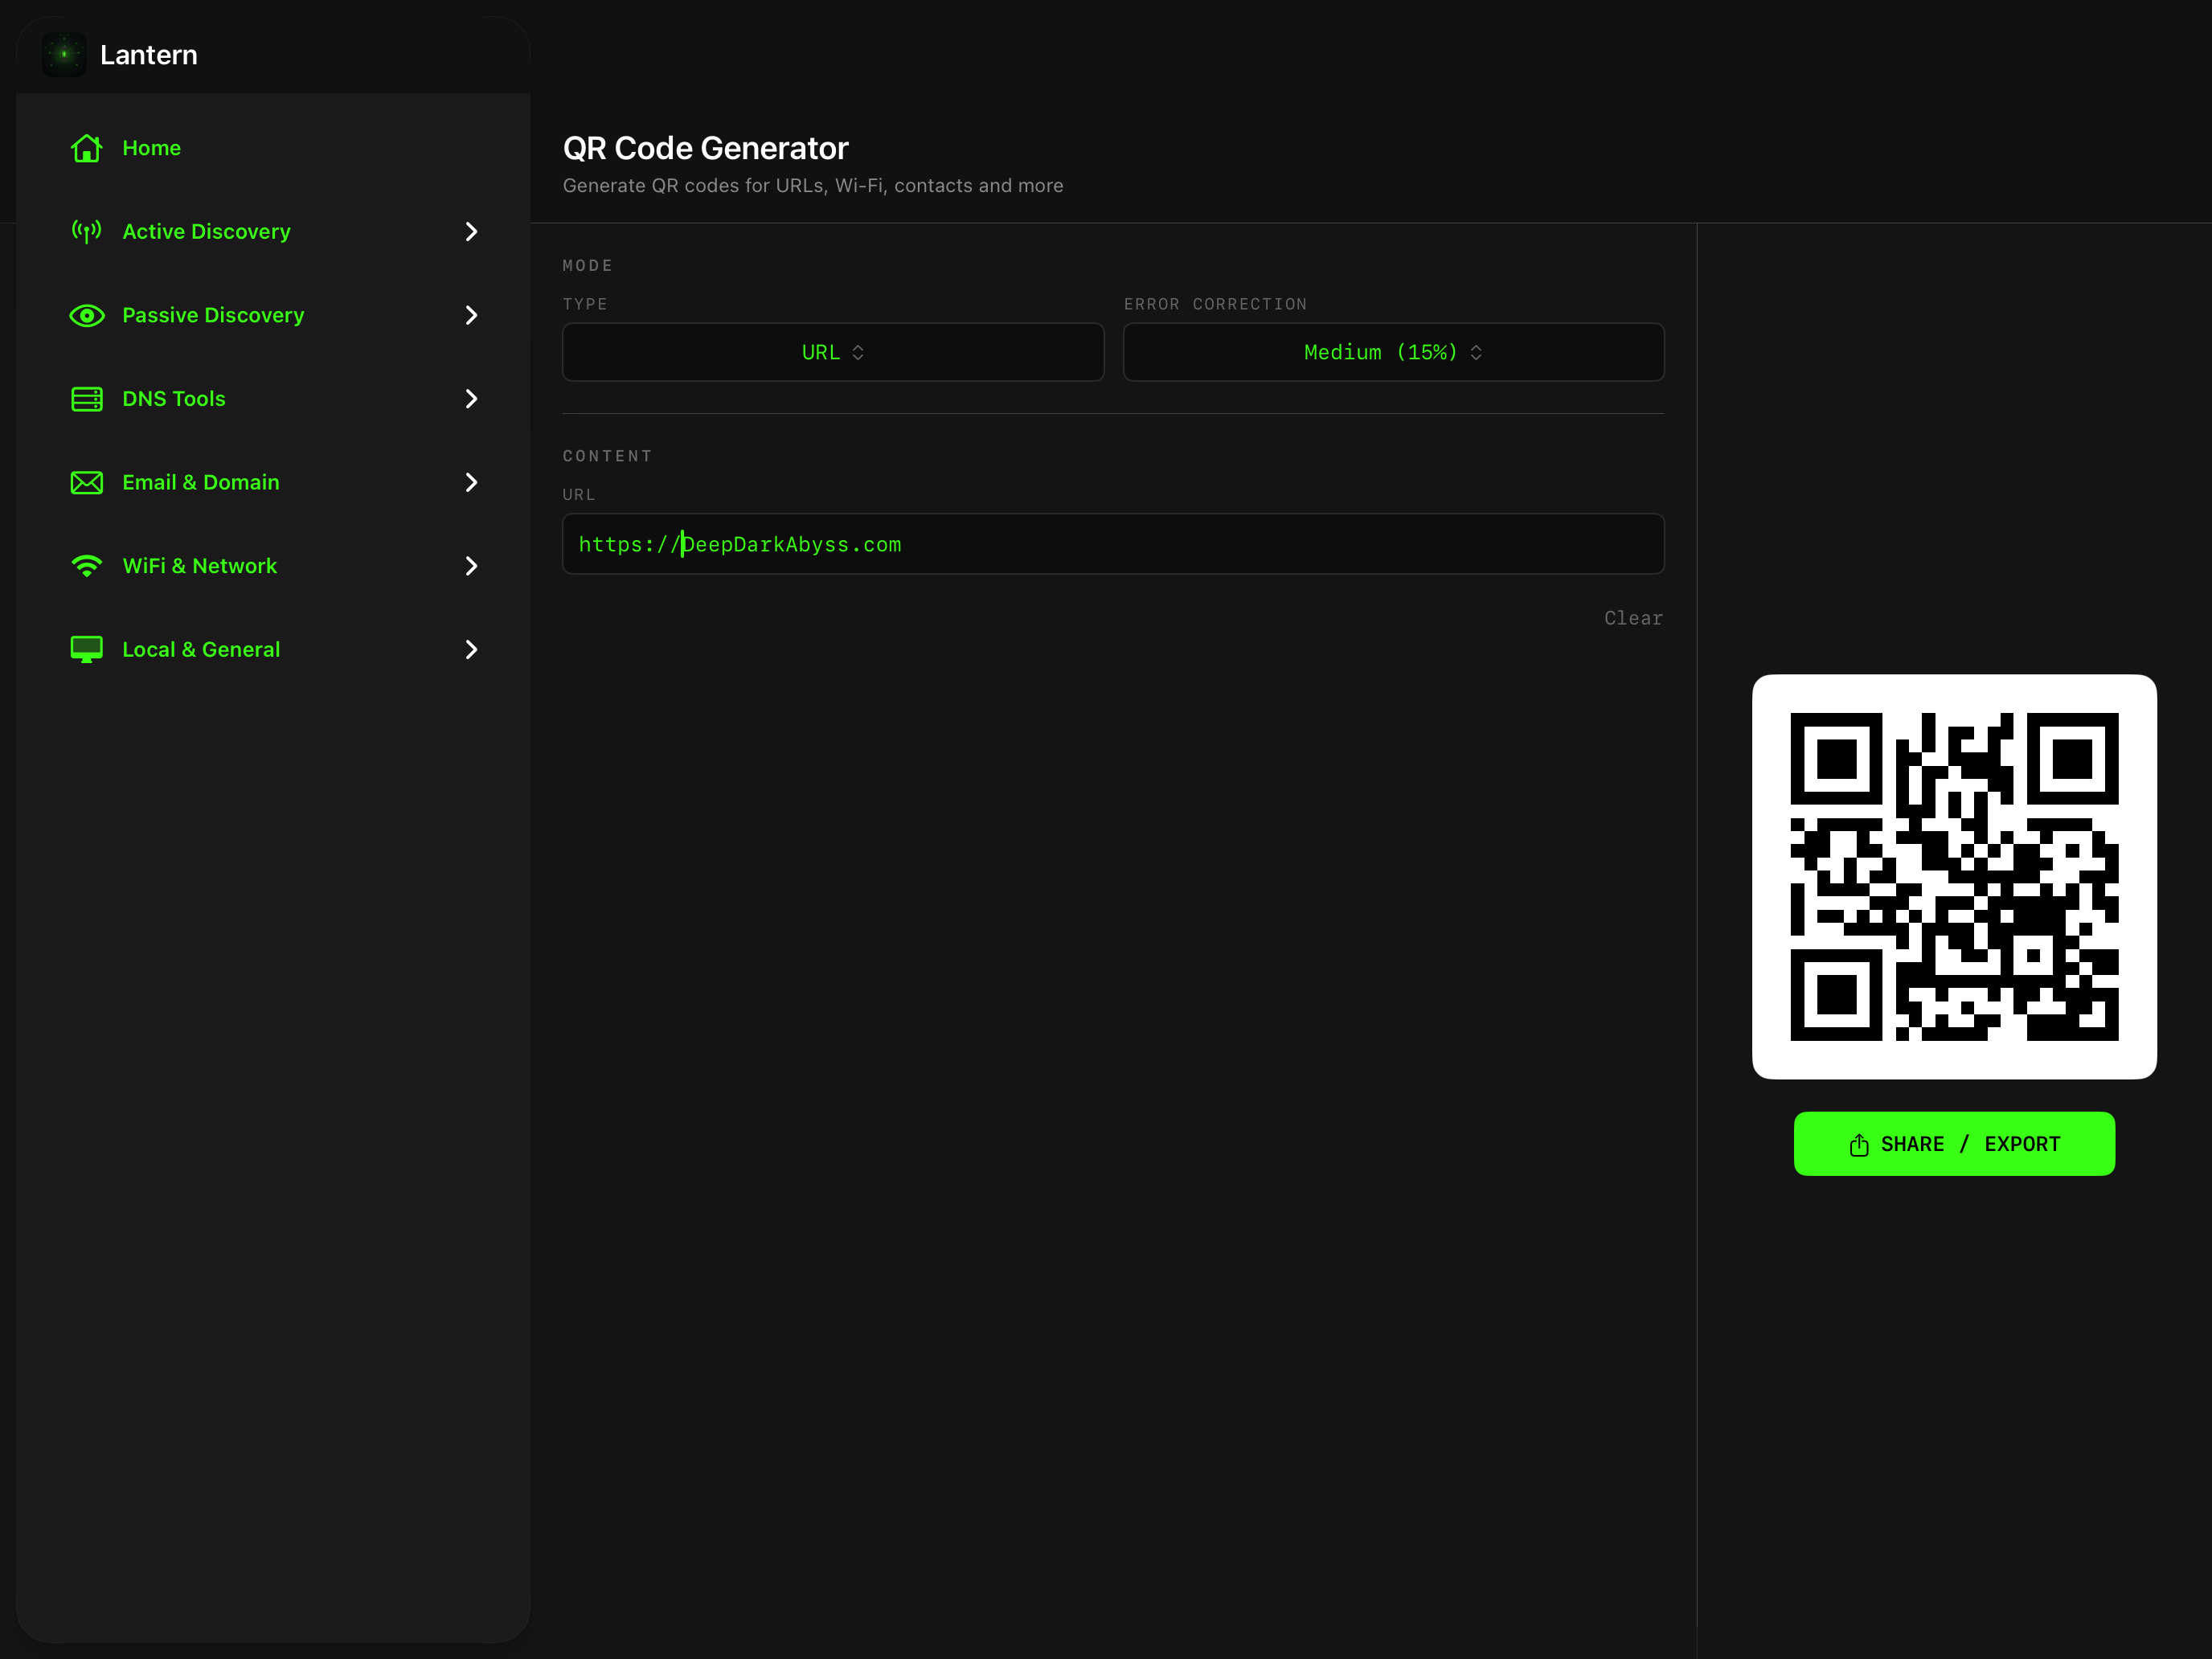
Task: Open the Home menu entry
Action: [x=151, y=147]
